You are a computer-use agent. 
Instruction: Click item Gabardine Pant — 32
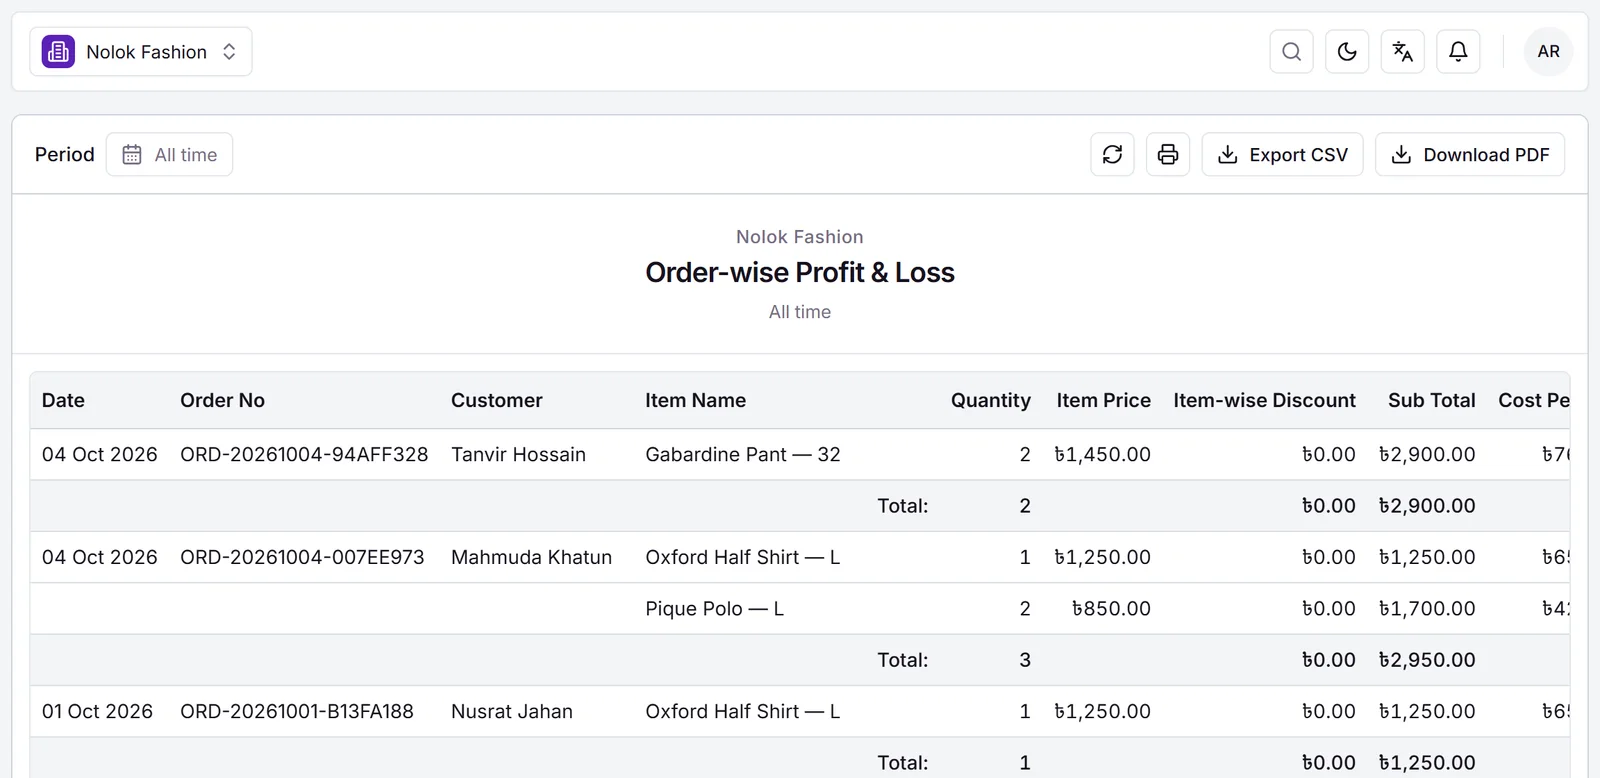click(x=743, y=455)
